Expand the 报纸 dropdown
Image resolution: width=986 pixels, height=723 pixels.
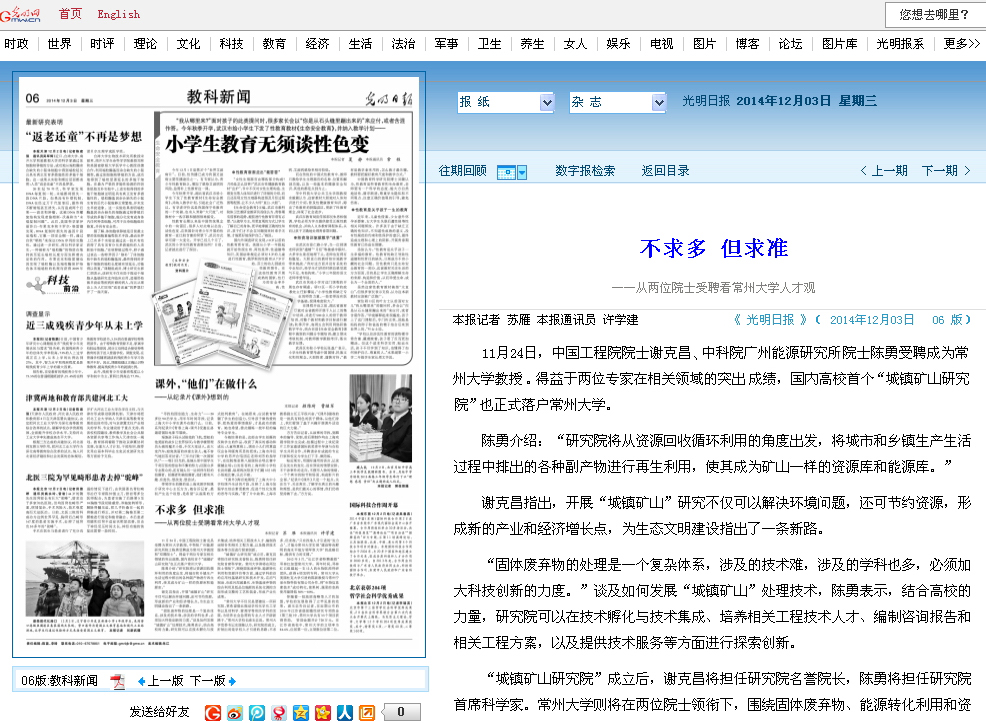pyautogui.click(x=546, y=102)
